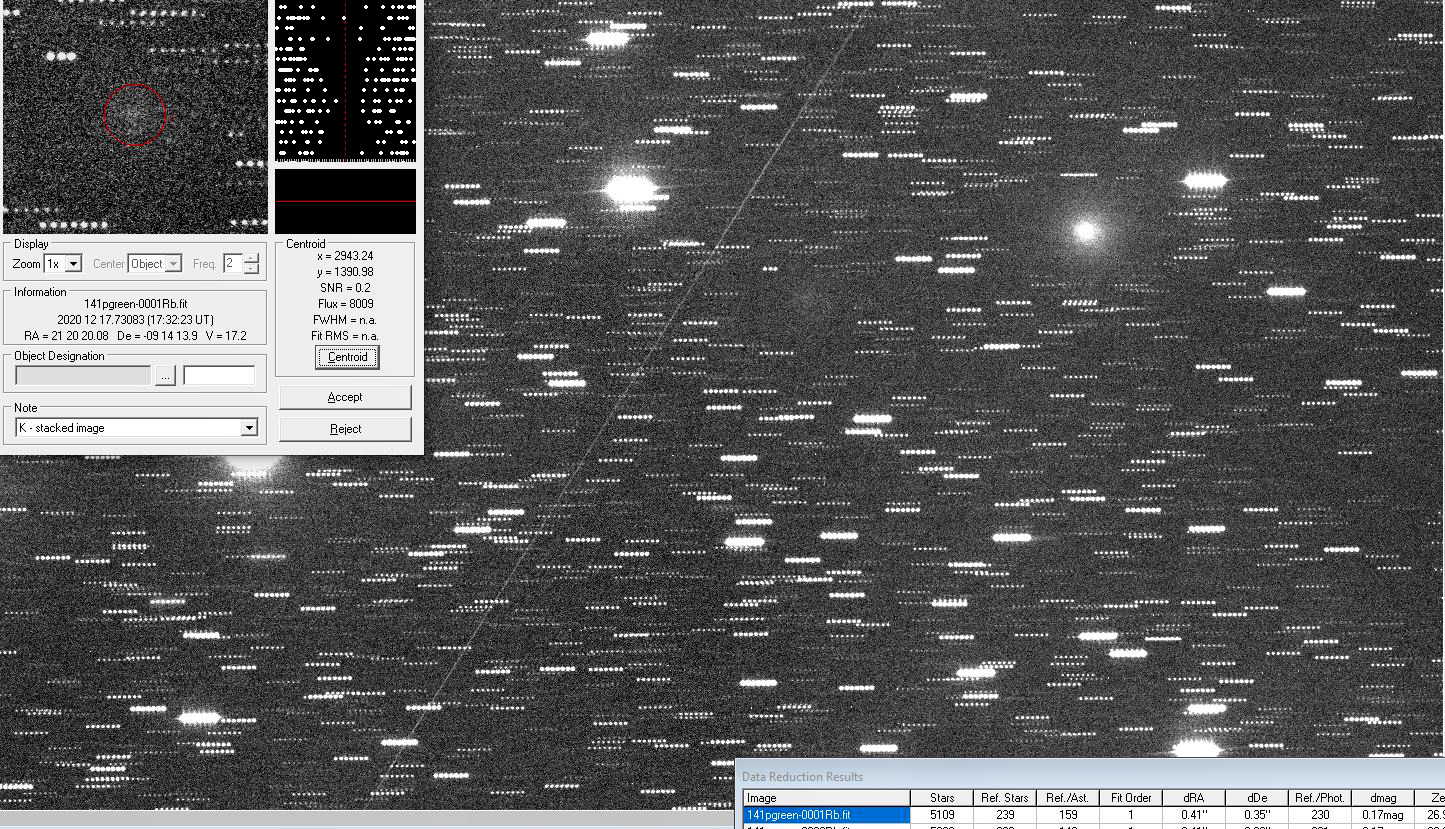The width and height of the screenshot is (1445, 829).
Task: Click the Fit Order column header
Action: click(x=1131, y=798)
